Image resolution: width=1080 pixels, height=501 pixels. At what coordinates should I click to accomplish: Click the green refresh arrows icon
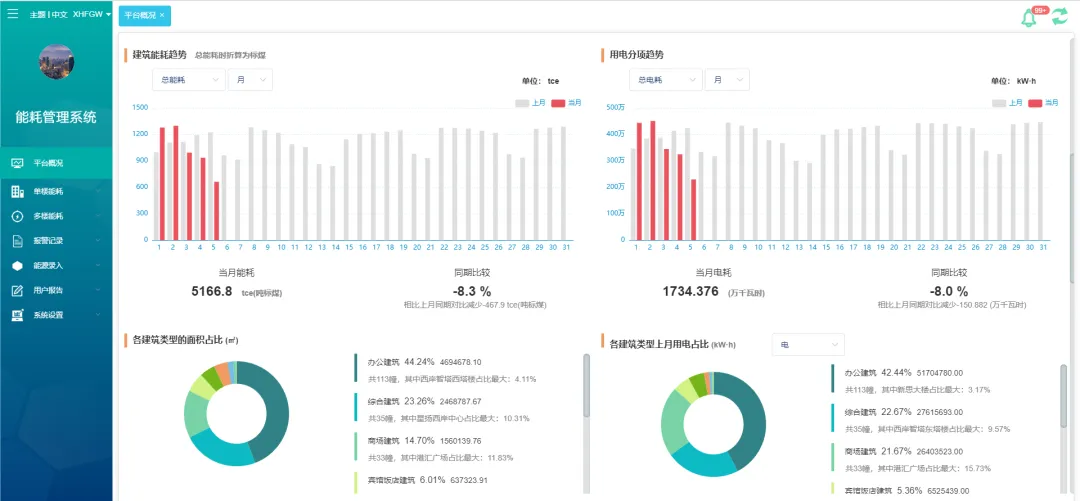coord(1059,17)
